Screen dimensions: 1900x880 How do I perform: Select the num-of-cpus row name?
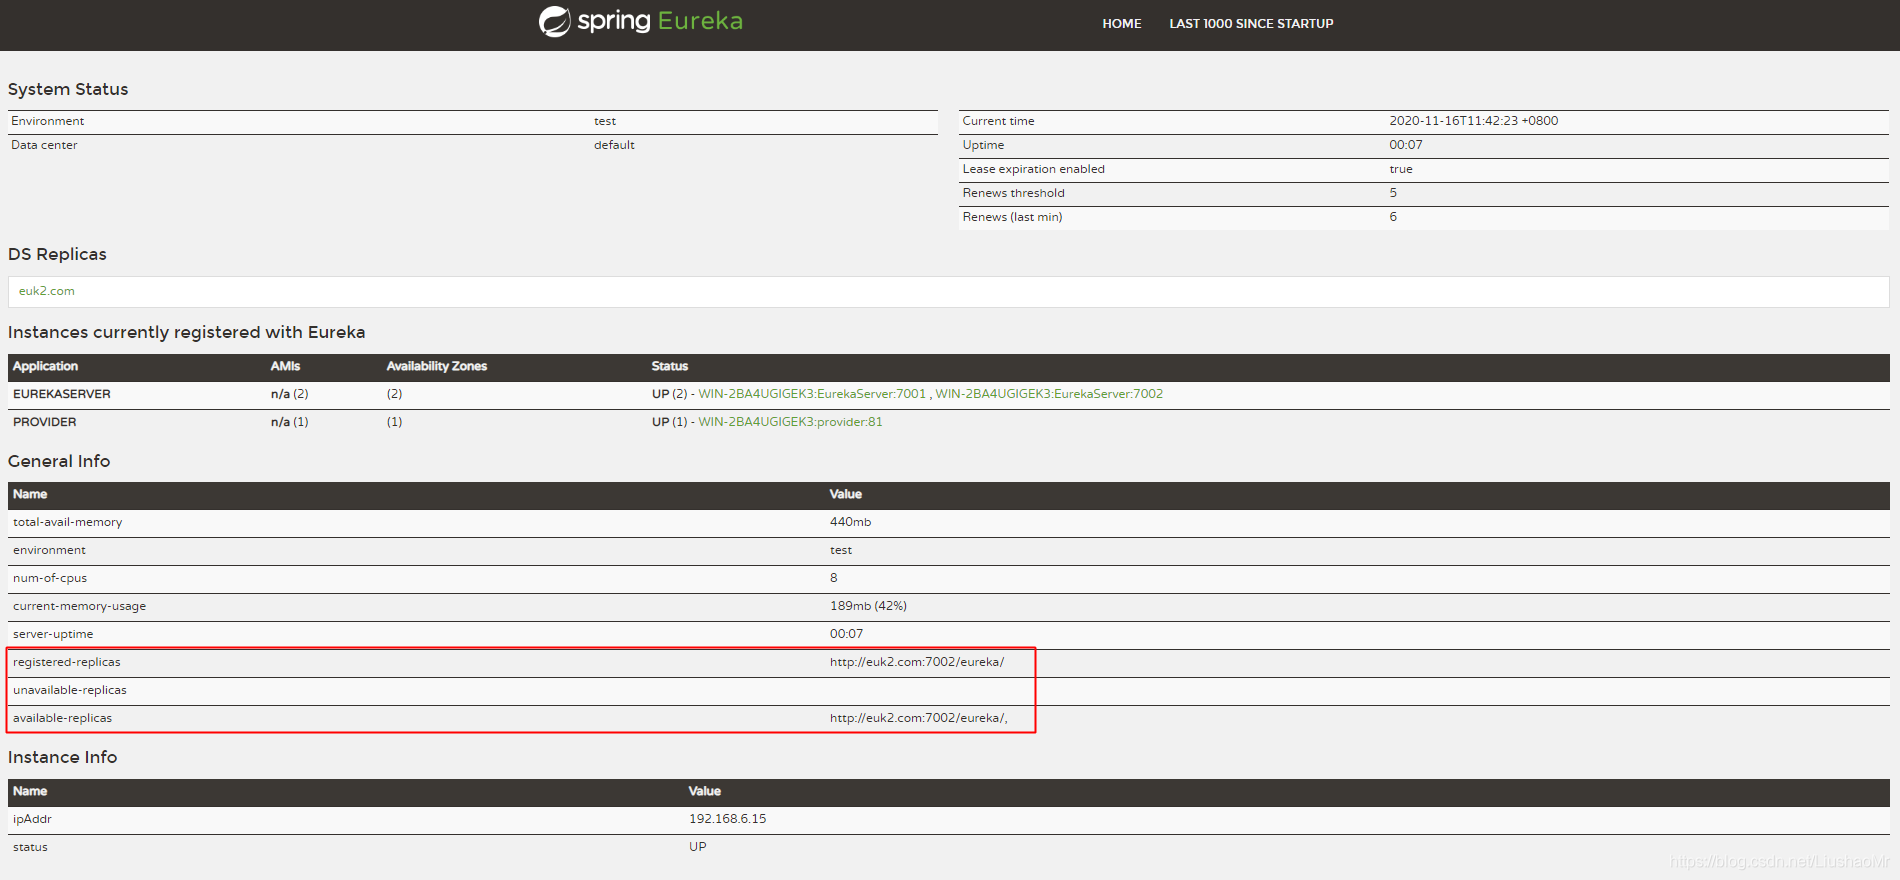tap(50, 578)
